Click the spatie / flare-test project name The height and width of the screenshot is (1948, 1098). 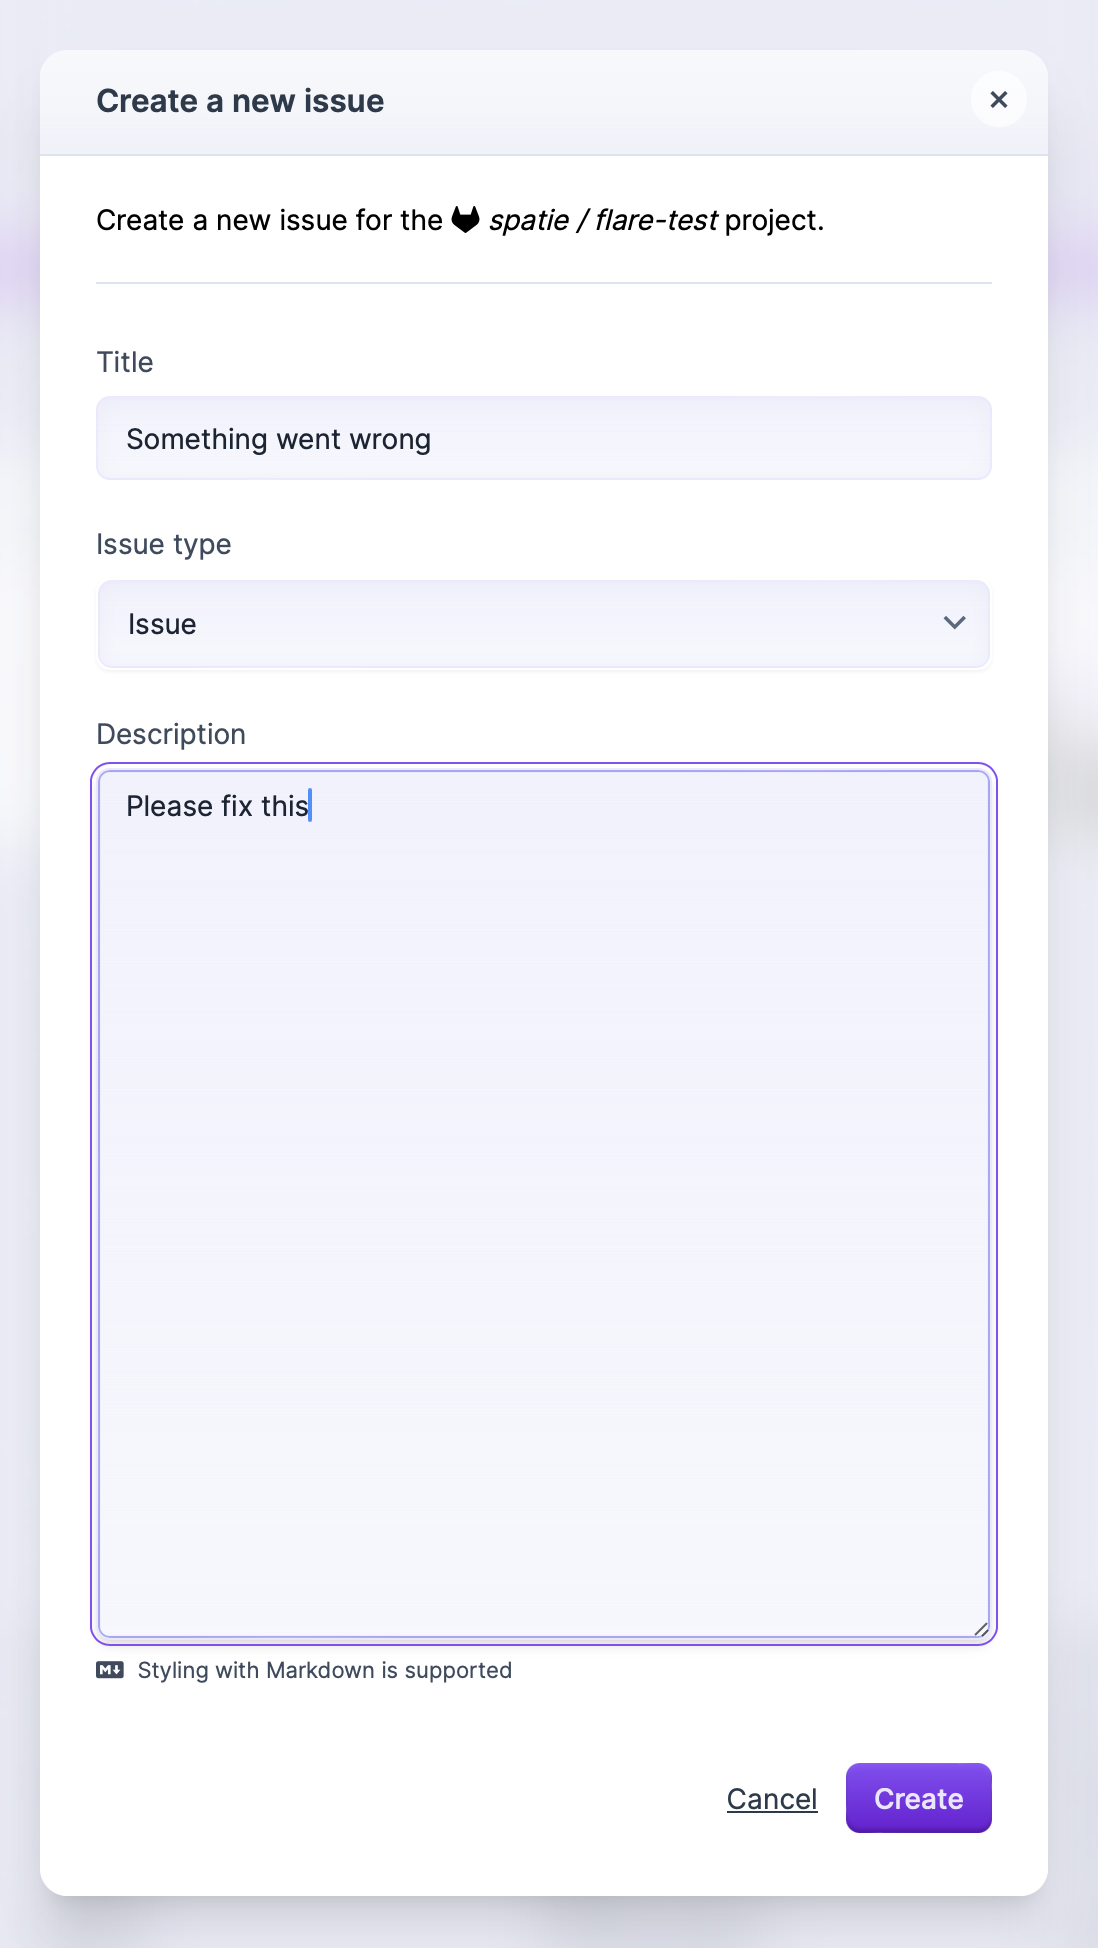click(x=602, y=220)
